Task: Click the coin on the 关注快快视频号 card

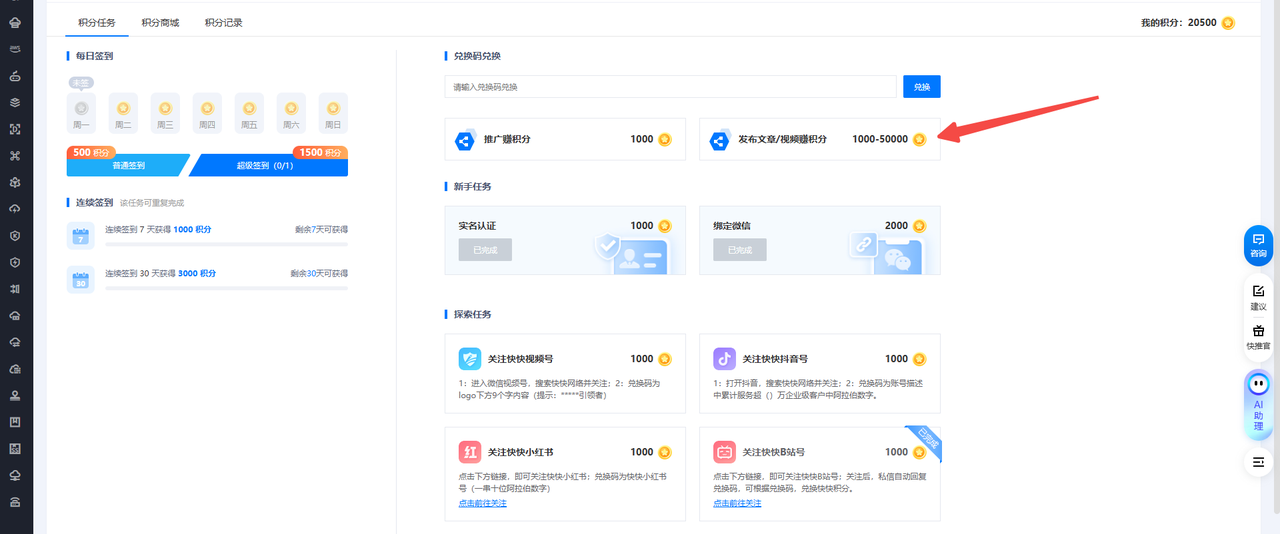Action: (x=665, y=358)
